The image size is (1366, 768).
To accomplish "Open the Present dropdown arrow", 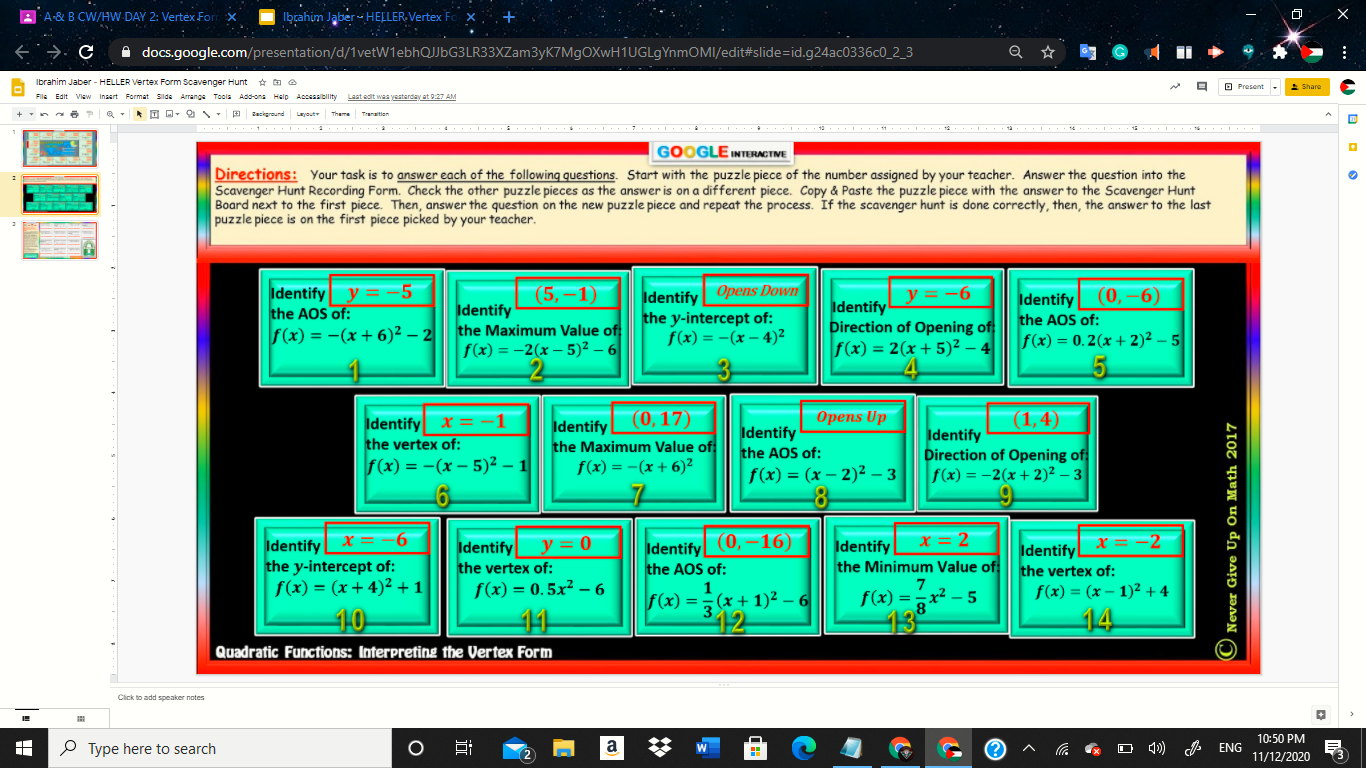I will pos(1276,87).
